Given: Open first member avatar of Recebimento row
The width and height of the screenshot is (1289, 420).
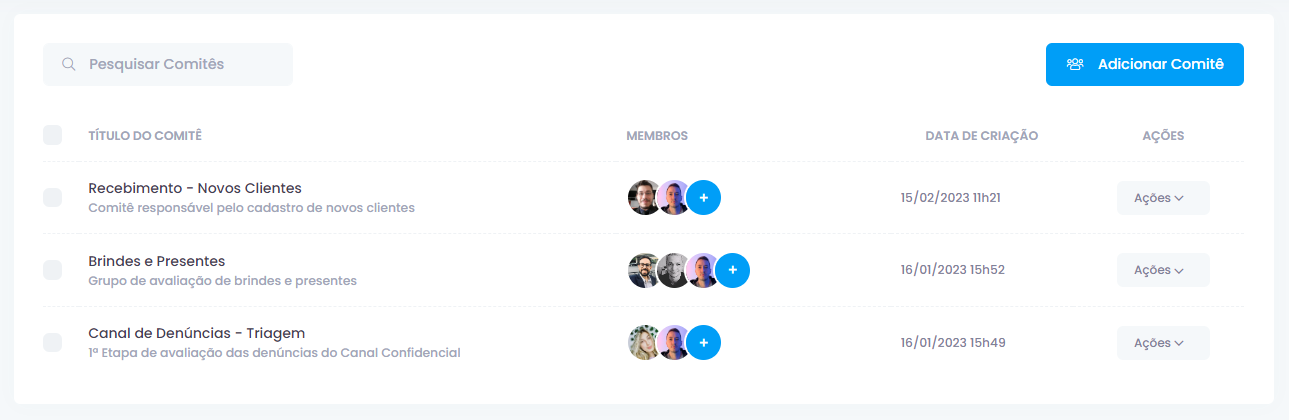Looking at the screenshot, I should pyautogui.click(x=645, y=198).
